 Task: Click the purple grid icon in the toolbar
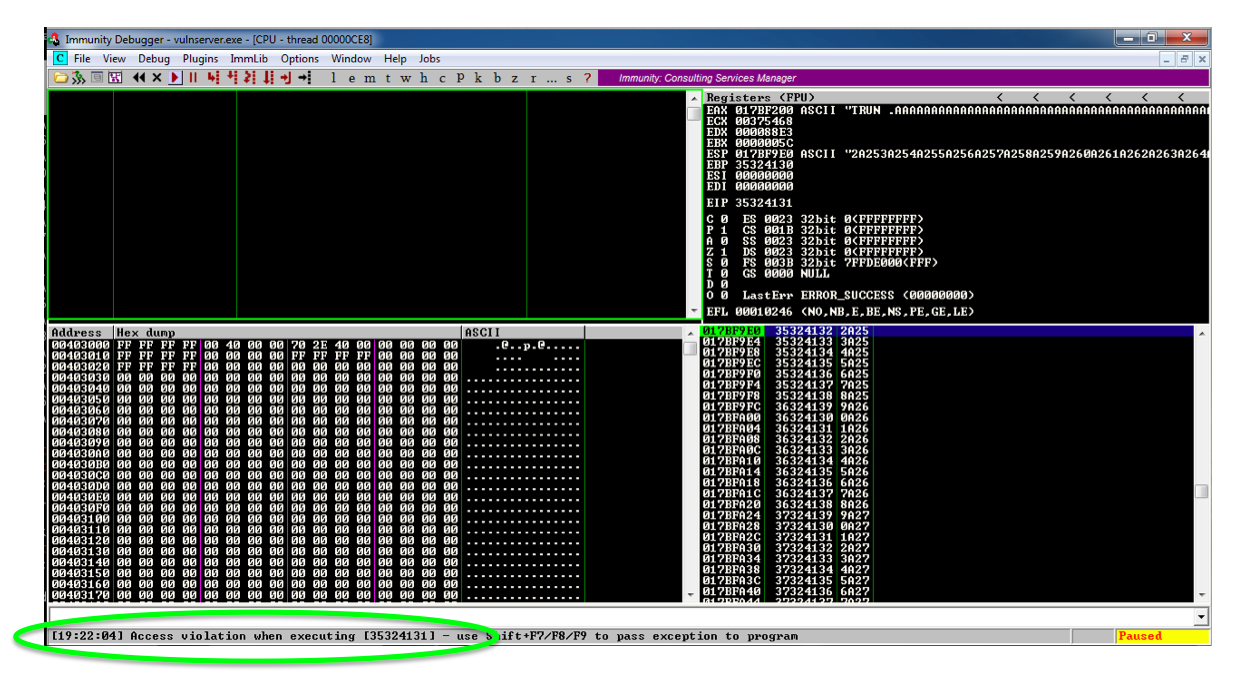tap(115, 78)
